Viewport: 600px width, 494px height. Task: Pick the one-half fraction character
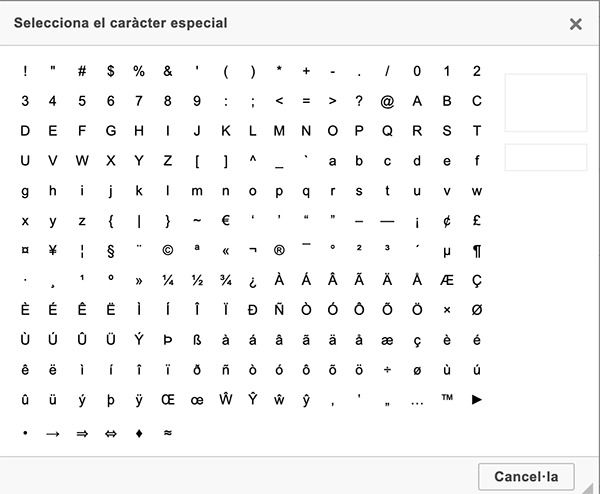(197, 281)
